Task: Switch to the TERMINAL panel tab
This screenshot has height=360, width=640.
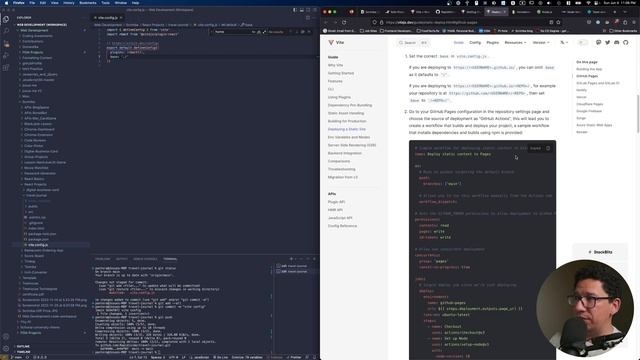Action: click(170, 259)
